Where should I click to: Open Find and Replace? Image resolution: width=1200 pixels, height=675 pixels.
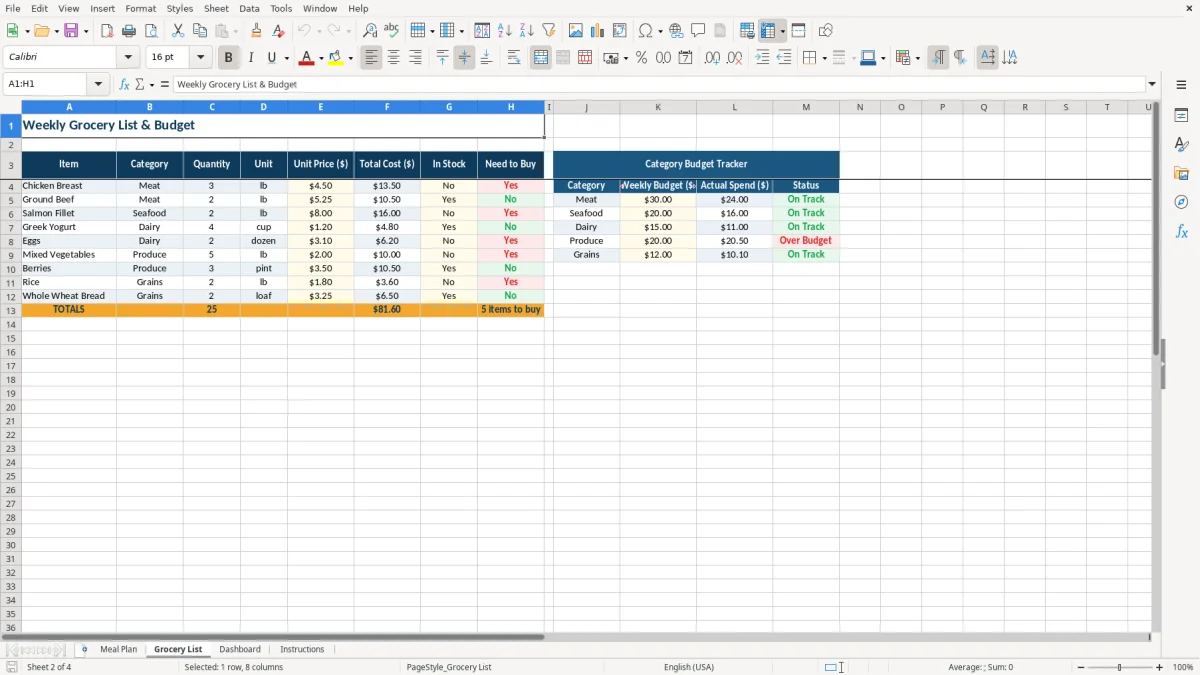[370, 31]
